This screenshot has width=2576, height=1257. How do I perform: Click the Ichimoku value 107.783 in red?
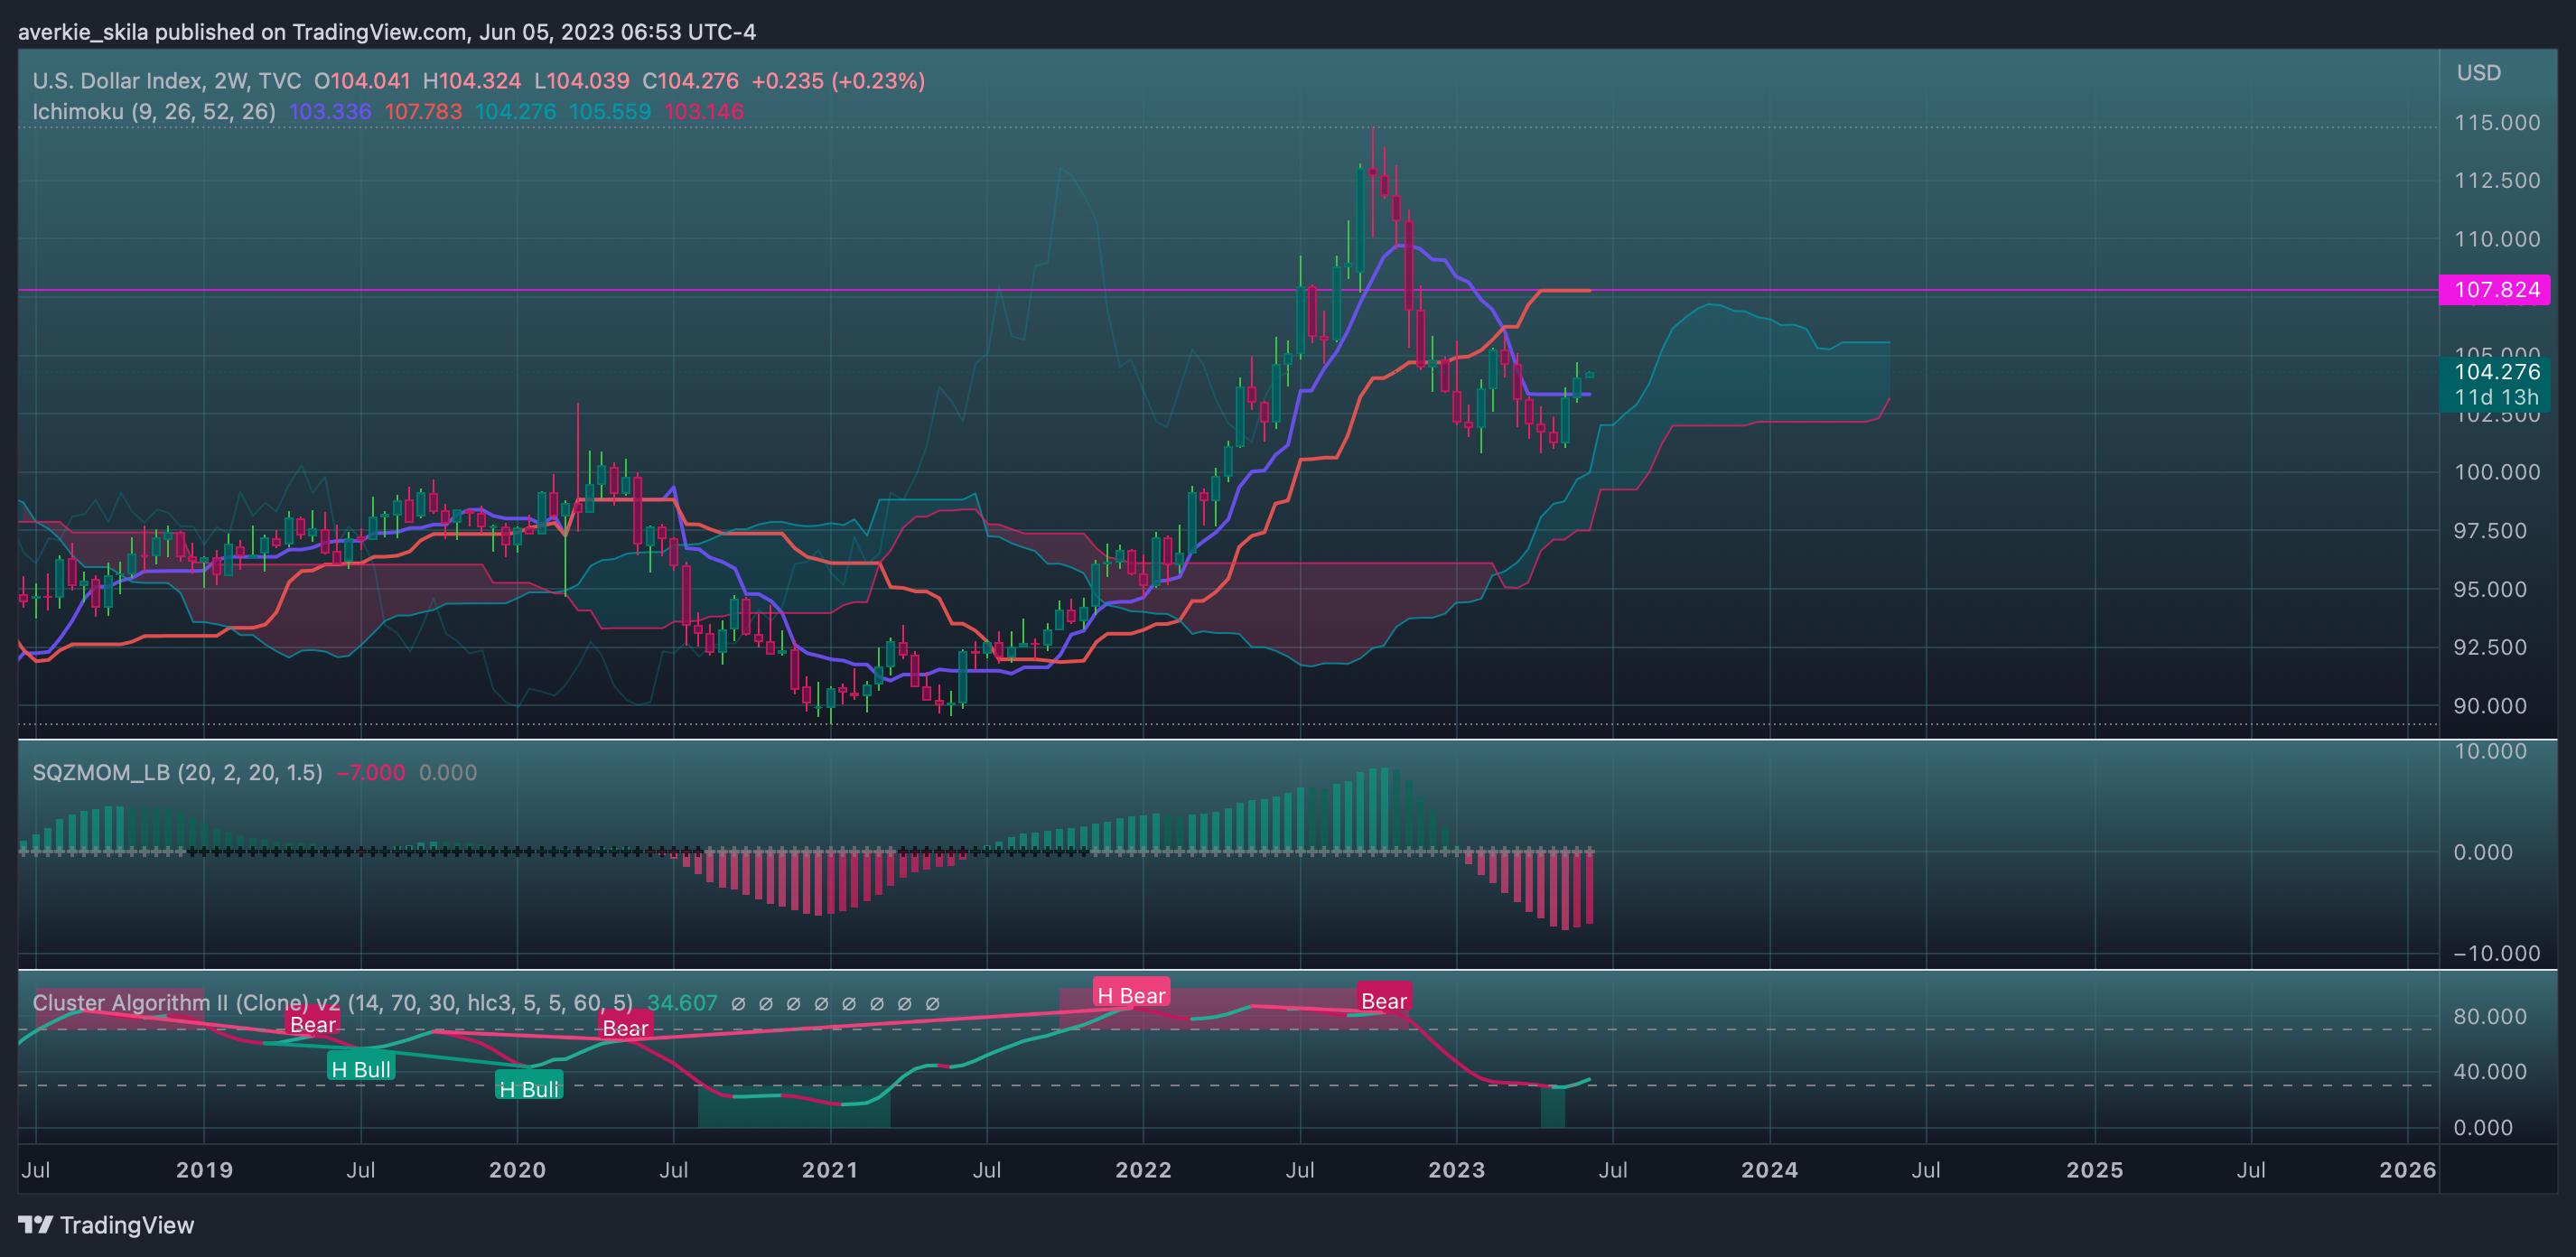click(x=423, y=111)
